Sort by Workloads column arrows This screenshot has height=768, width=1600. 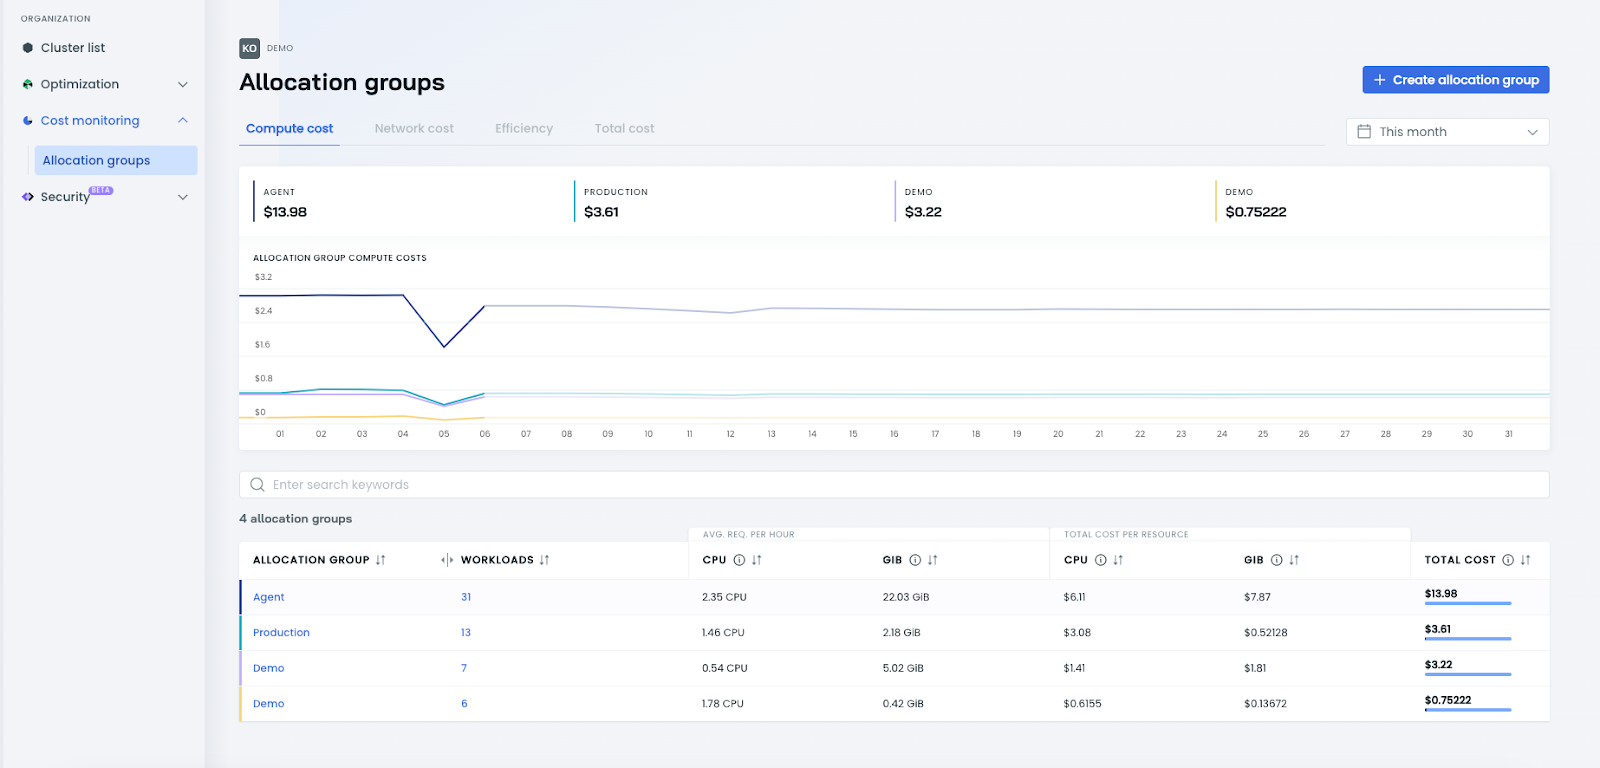545,560
